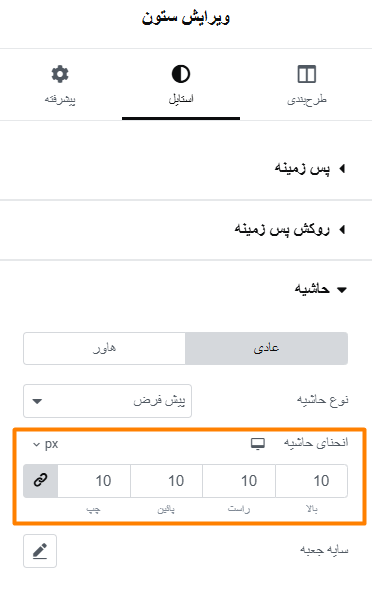
Task: Click the بالا border radius field
Action: click(x=311, y=481)
